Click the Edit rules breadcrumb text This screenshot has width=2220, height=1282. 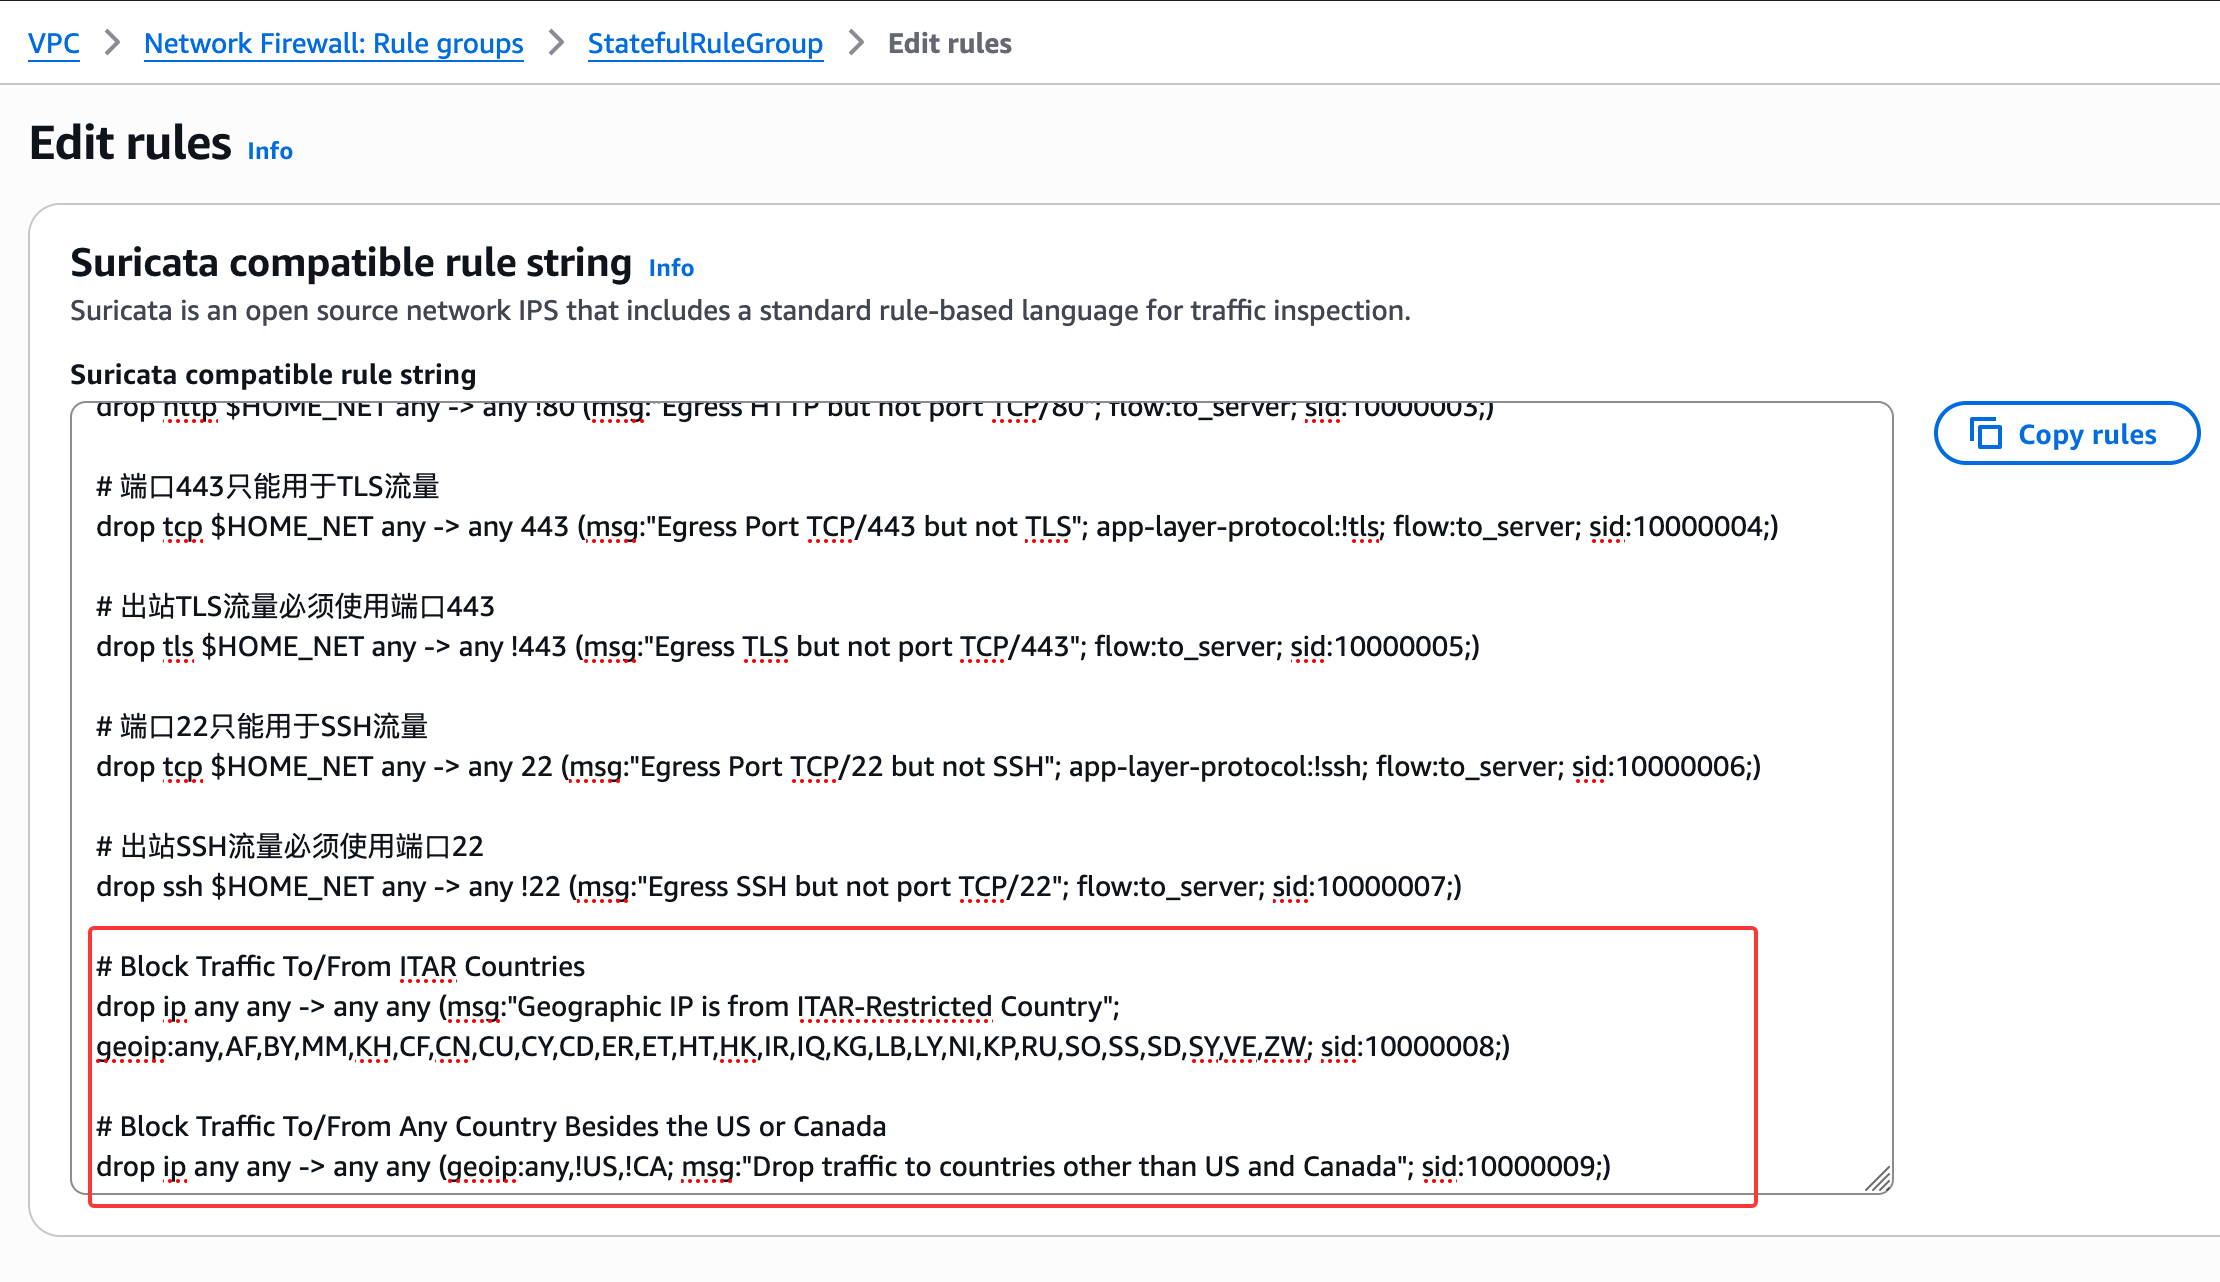tap(949, 44)
